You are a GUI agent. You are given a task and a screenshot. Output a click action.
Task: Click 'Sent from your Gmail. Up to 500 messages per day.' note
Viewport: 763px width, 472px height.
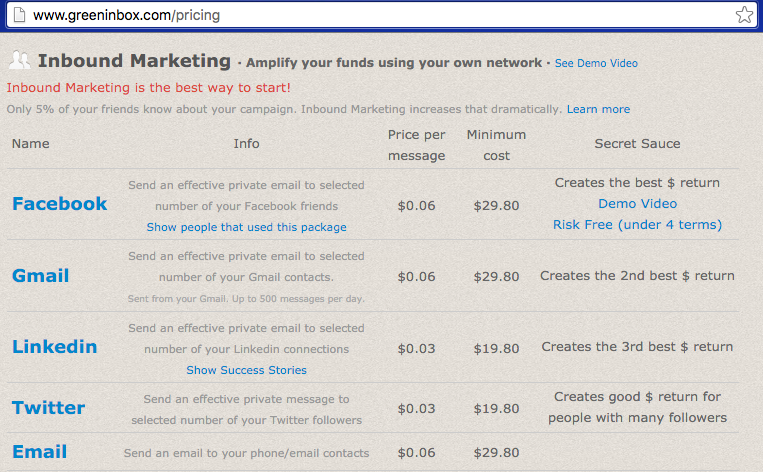coord(246,299)
